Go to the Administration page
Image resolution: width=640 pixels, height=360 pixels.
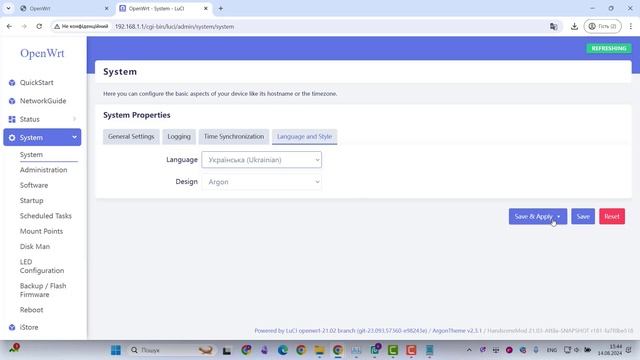[44, 170]
